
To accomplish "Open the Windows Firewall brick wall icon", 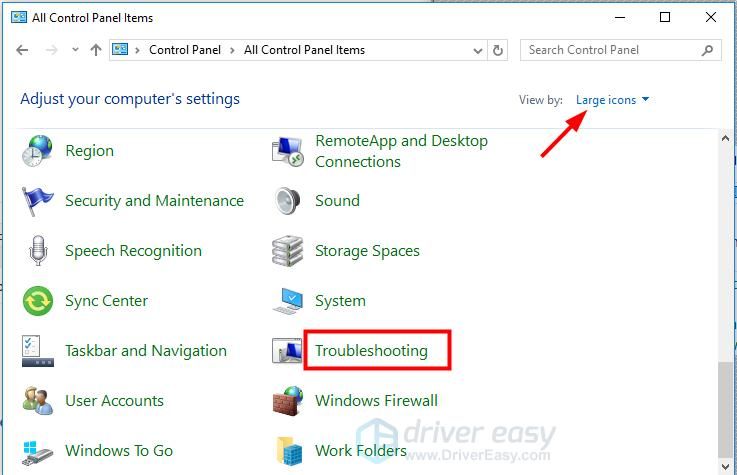I will point(288,401).
